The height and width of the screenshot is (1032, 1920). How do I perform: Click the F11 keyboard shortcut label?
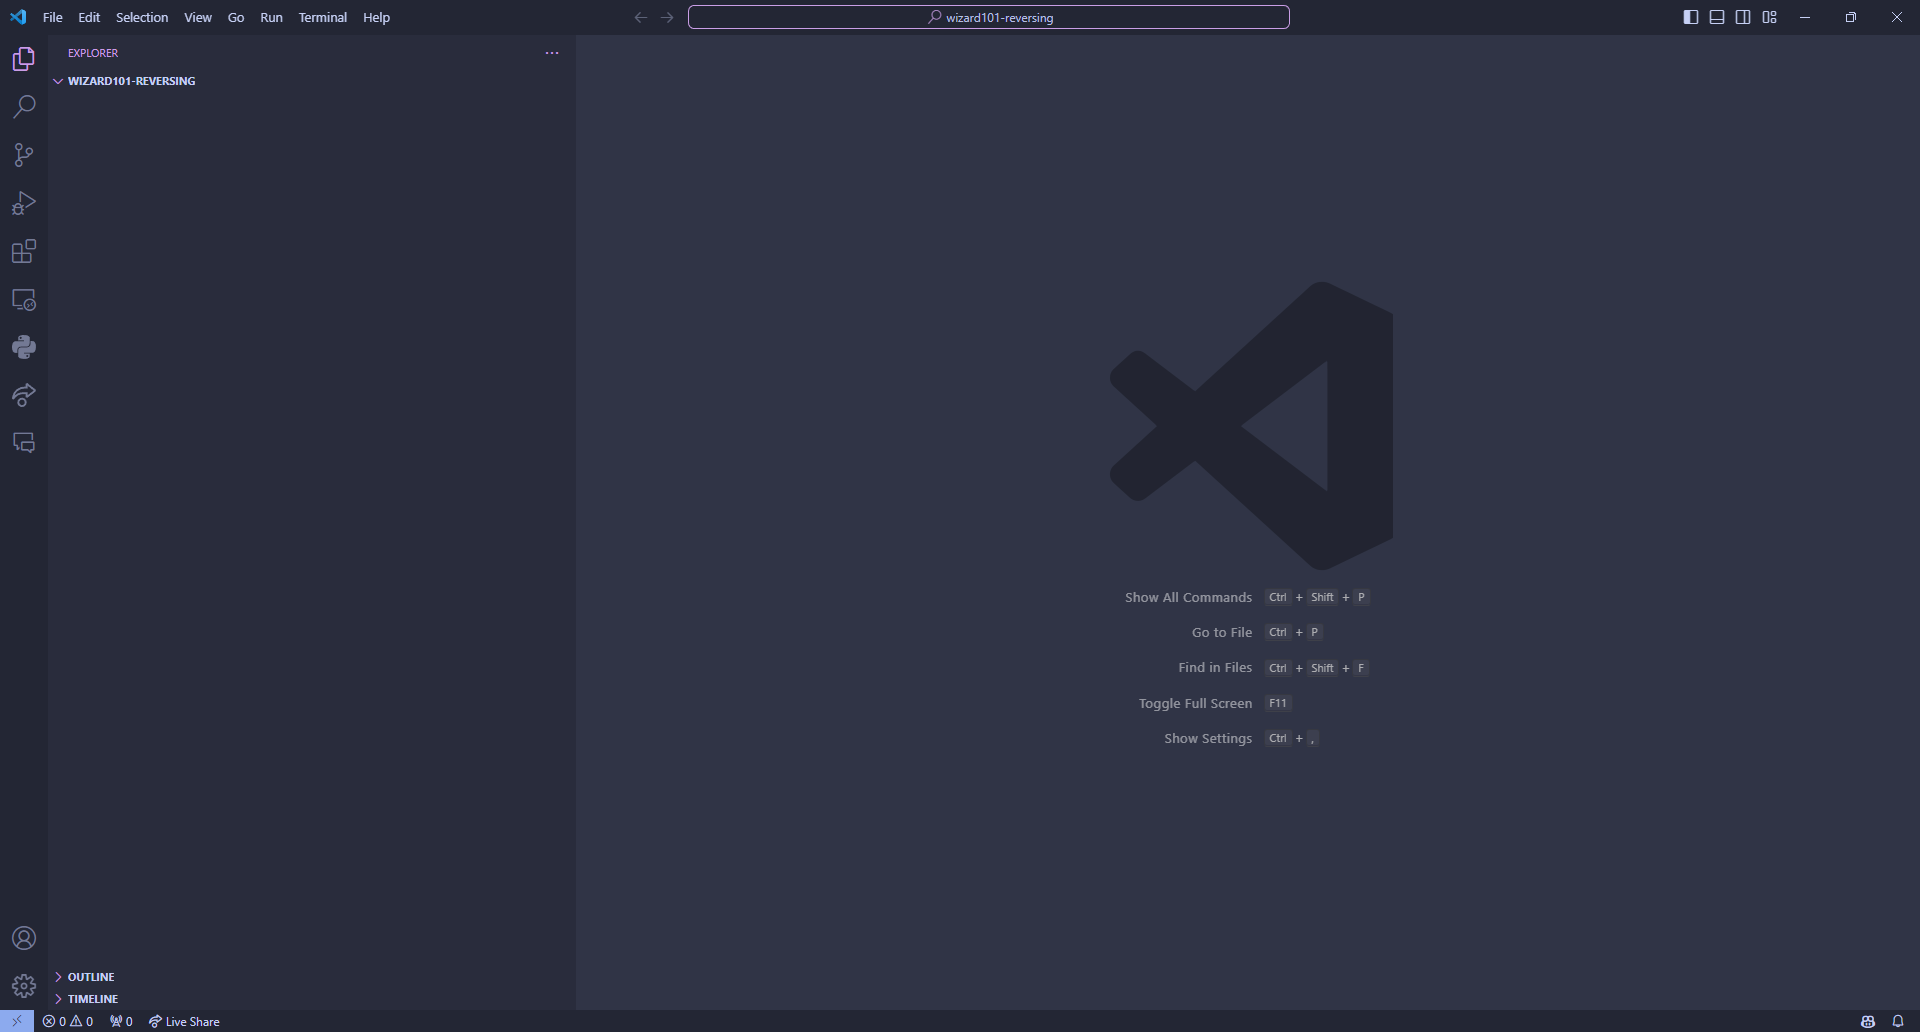point(1278,703)
